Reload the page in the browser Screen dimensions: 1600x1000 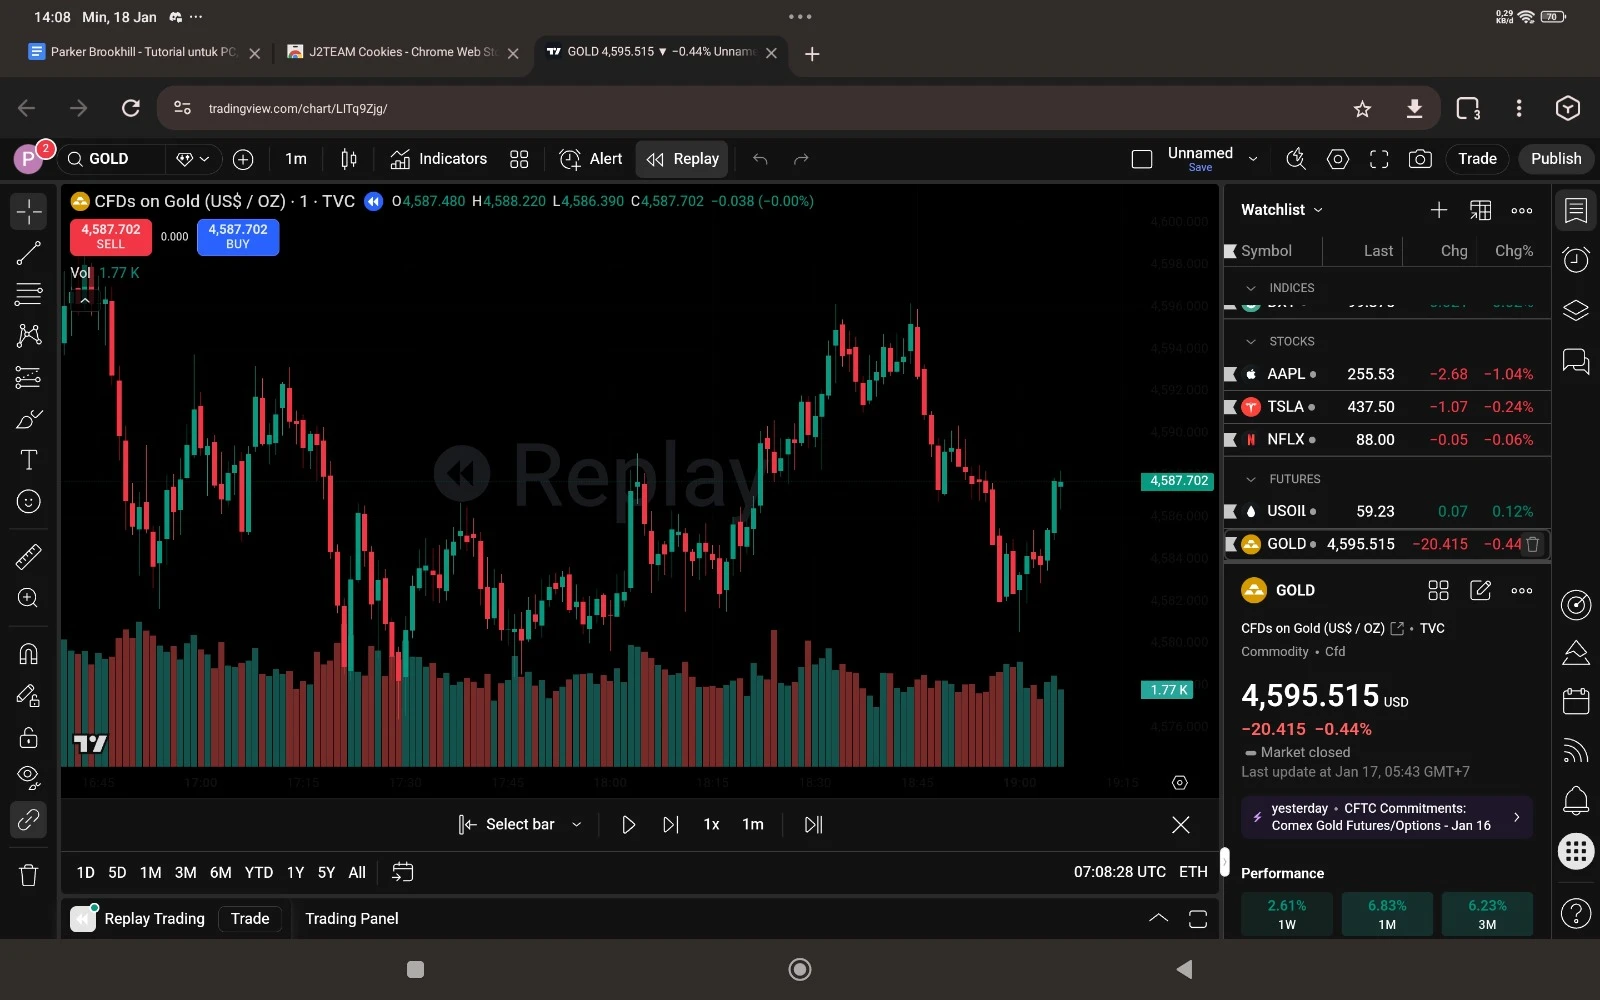pos(131,108)
